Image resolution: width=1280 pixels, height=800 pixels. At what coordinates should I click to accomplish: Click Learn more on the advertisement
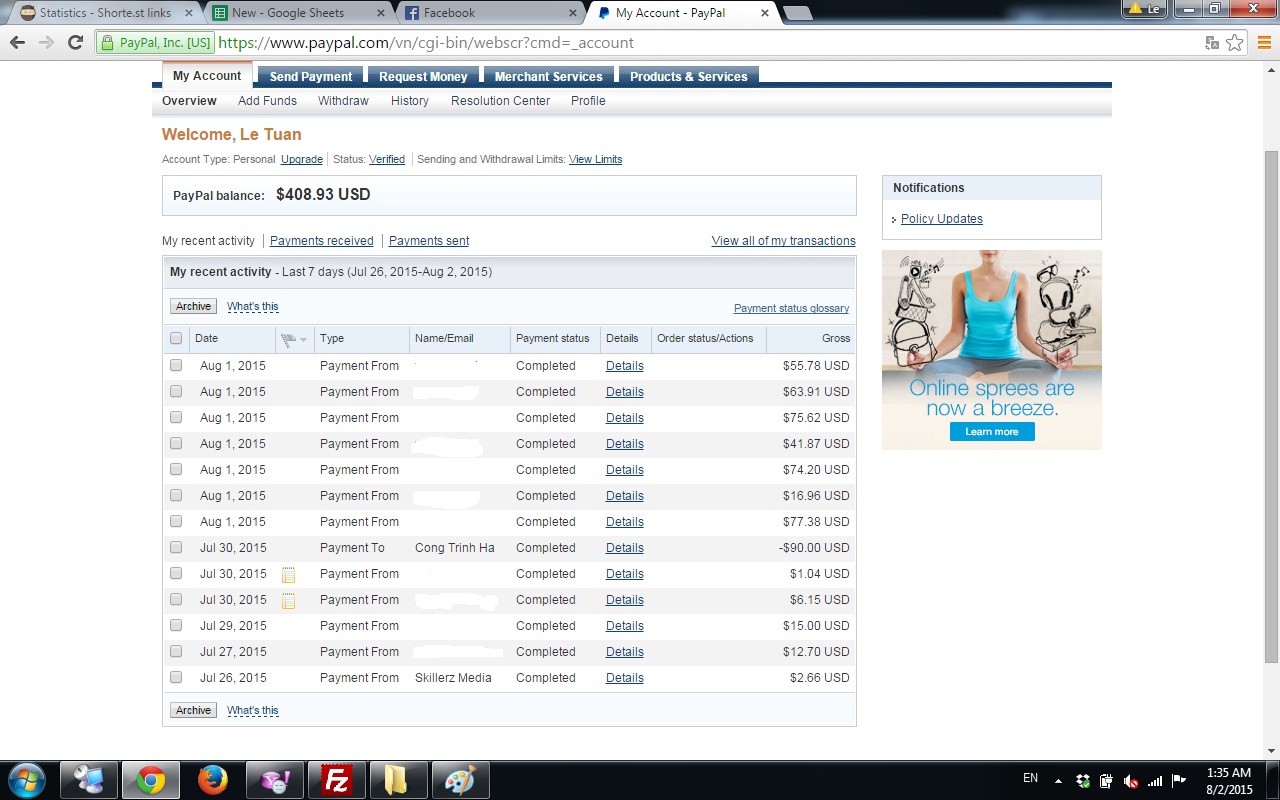992,432
